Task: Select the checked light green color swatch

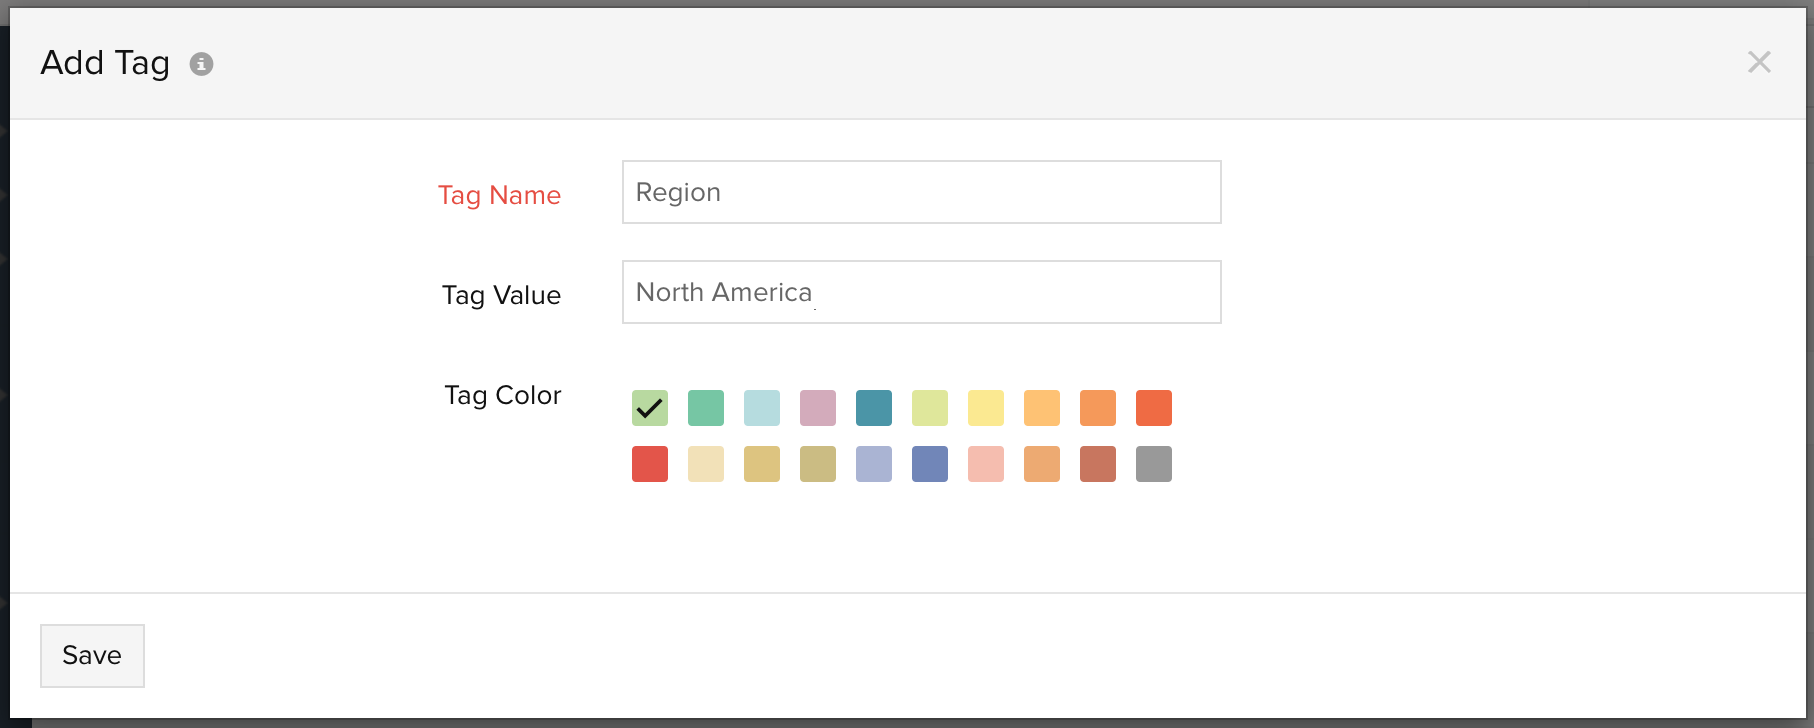Action: 650,408
